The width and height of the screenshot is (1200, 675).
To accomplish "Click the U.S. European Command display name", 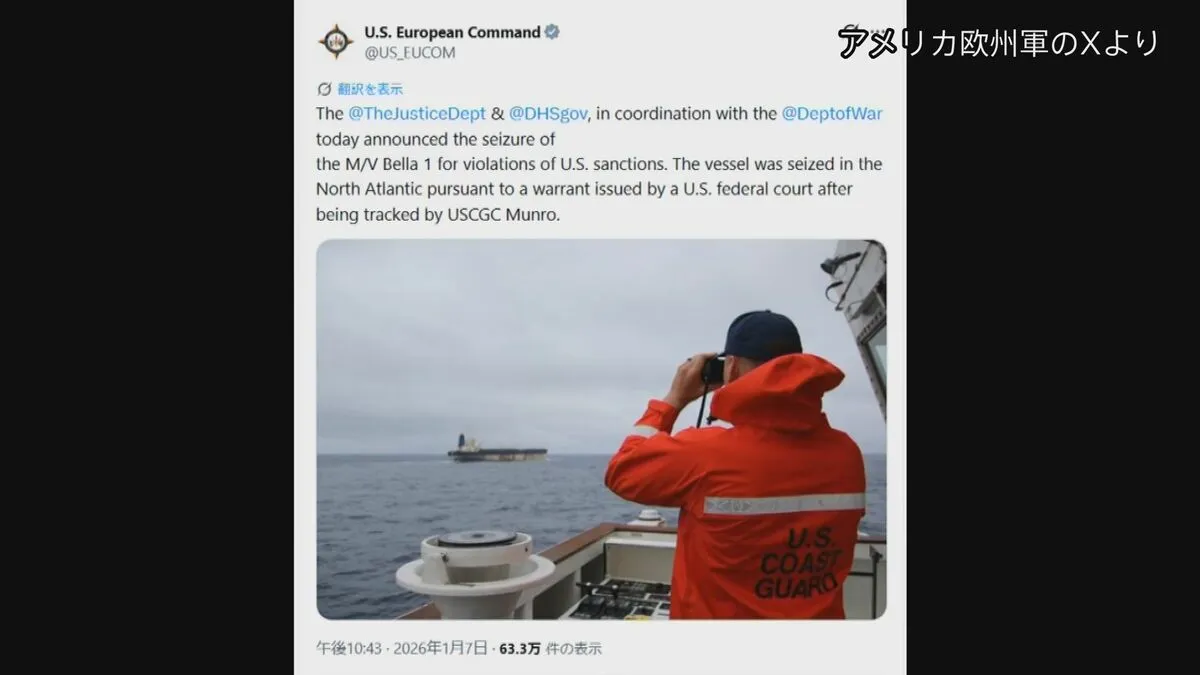I will (x=452, y=32).
